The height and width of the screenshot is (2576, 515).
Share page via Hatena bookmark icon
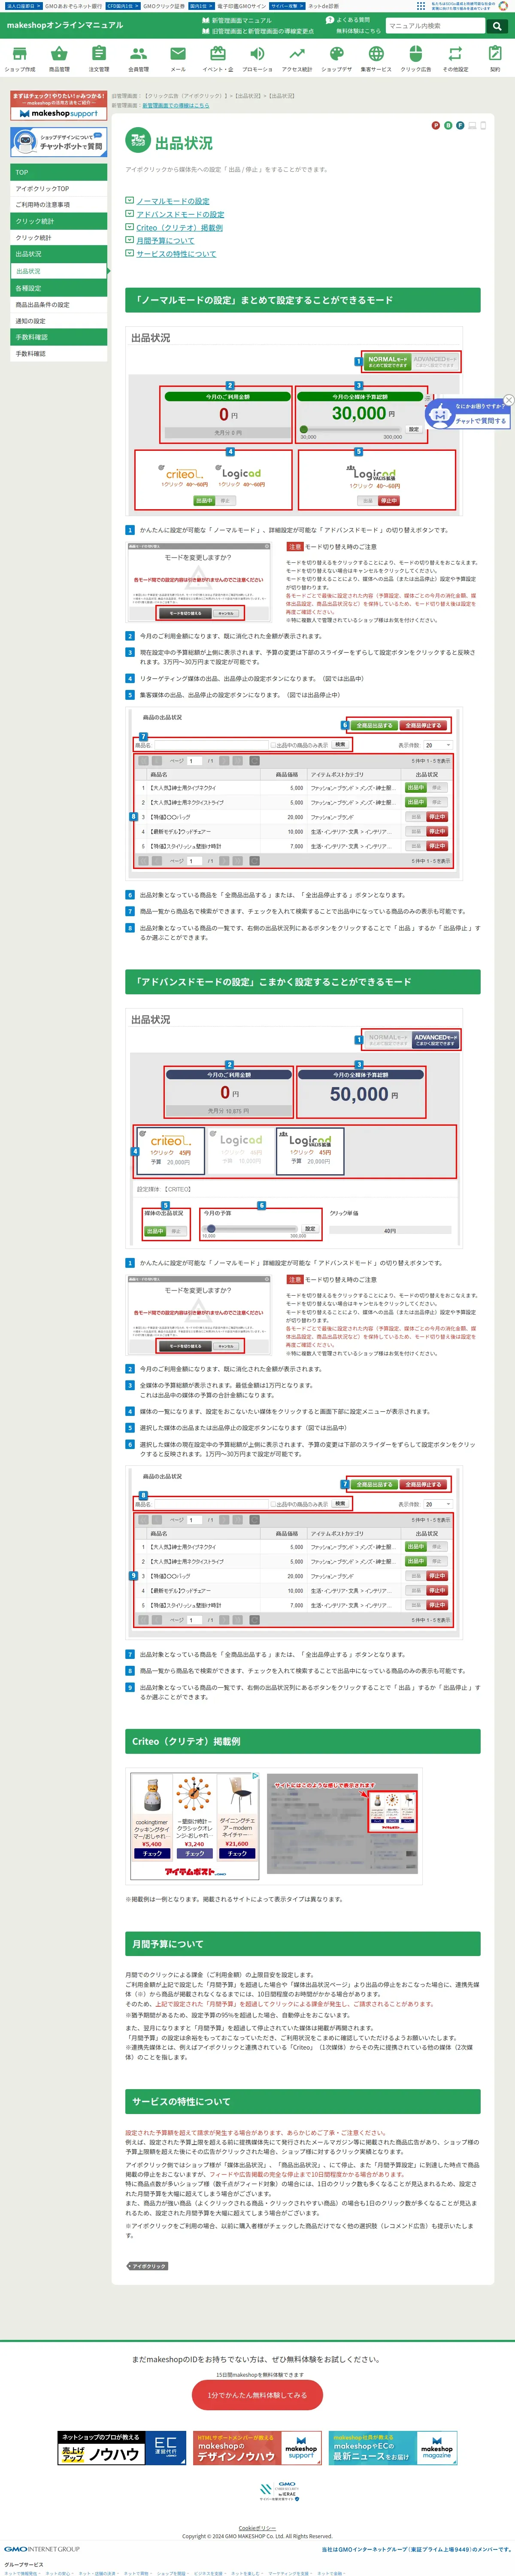point(447,125)
